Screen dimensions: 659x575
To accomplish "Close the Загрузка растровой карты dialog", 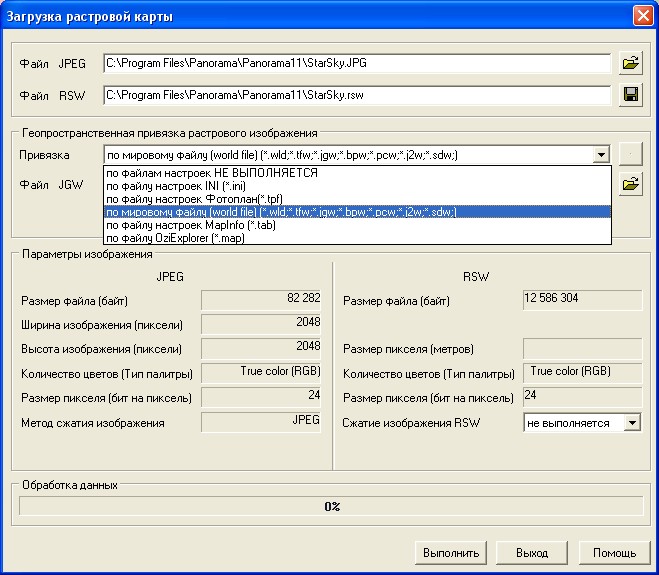I will click(642, 16).
